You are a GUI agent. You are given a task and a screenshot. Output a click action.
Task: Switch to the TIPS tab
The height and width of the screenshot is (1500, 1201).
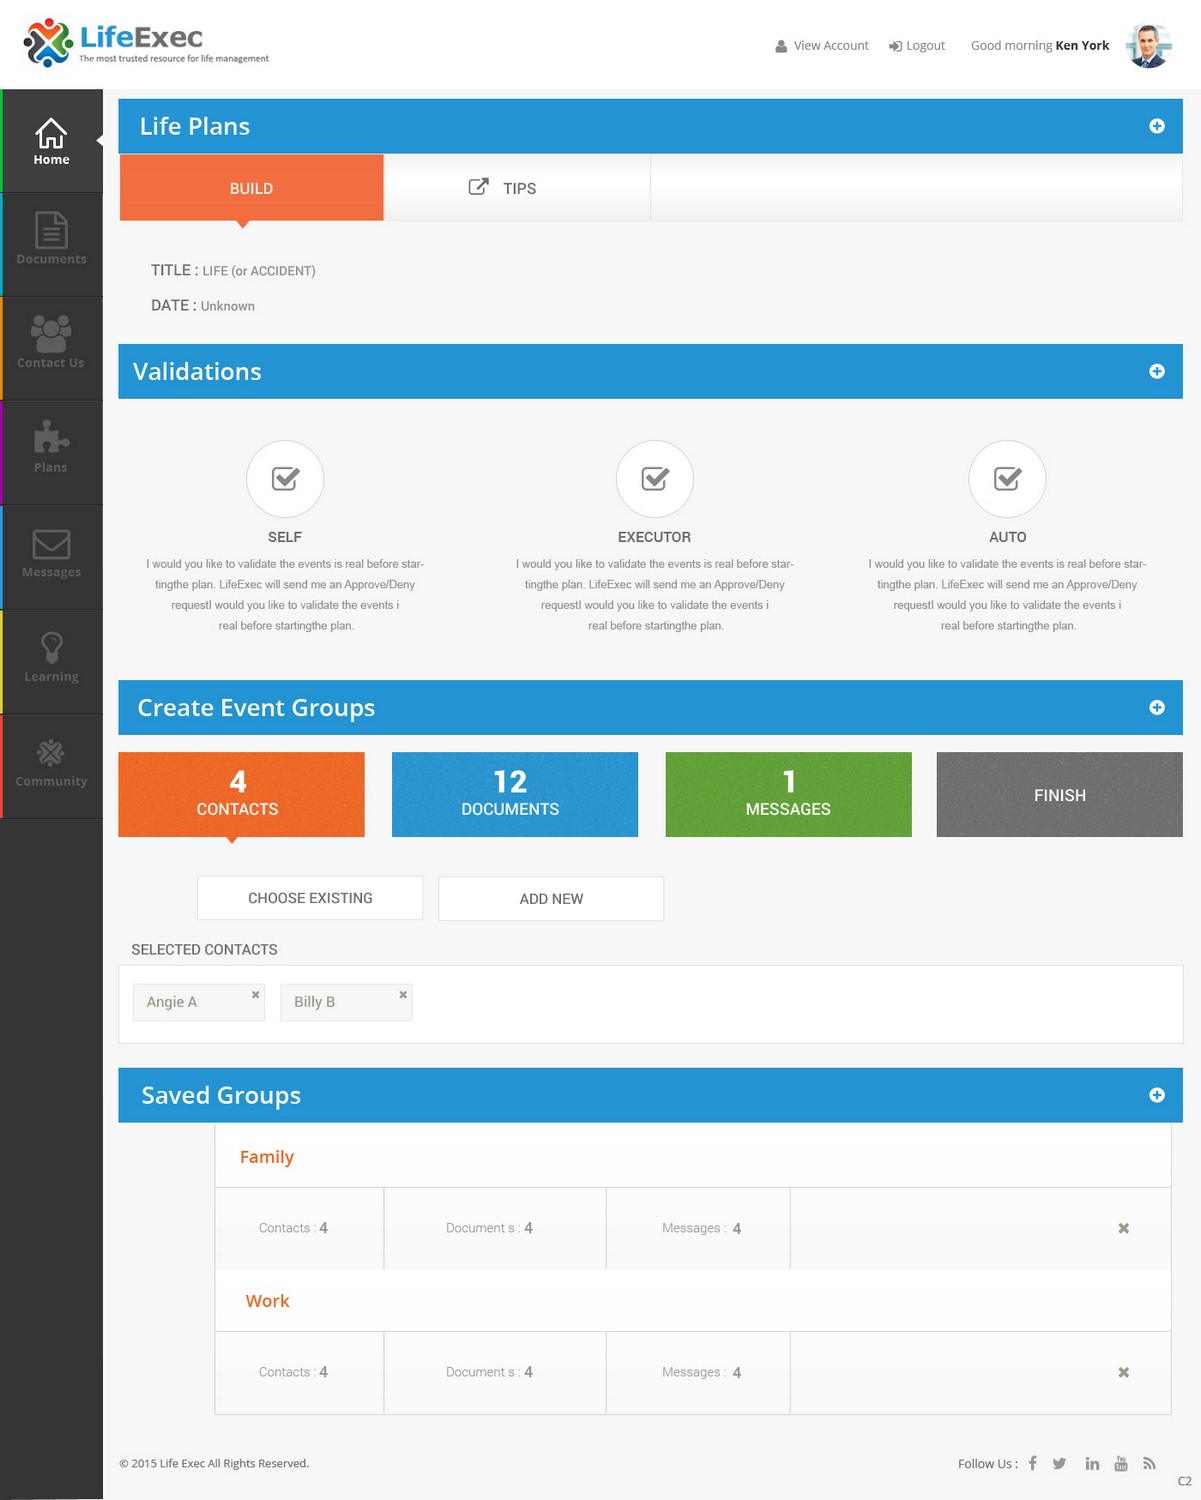517,188
